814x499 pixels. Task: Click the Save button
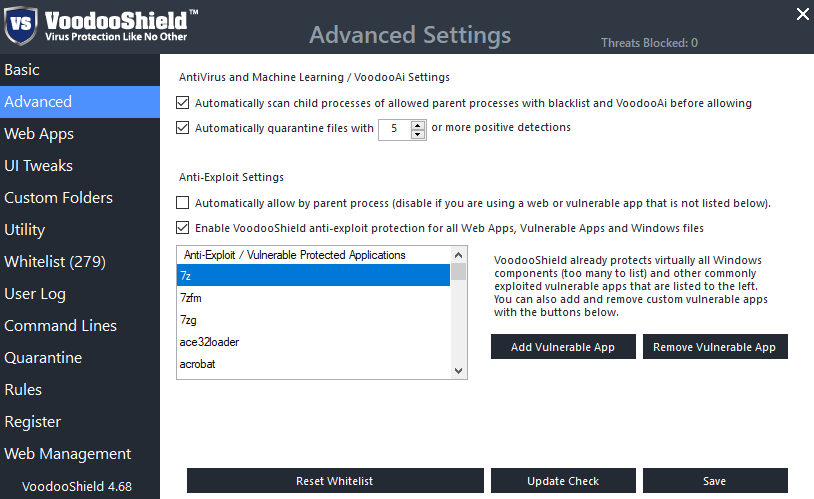(714, 481)
